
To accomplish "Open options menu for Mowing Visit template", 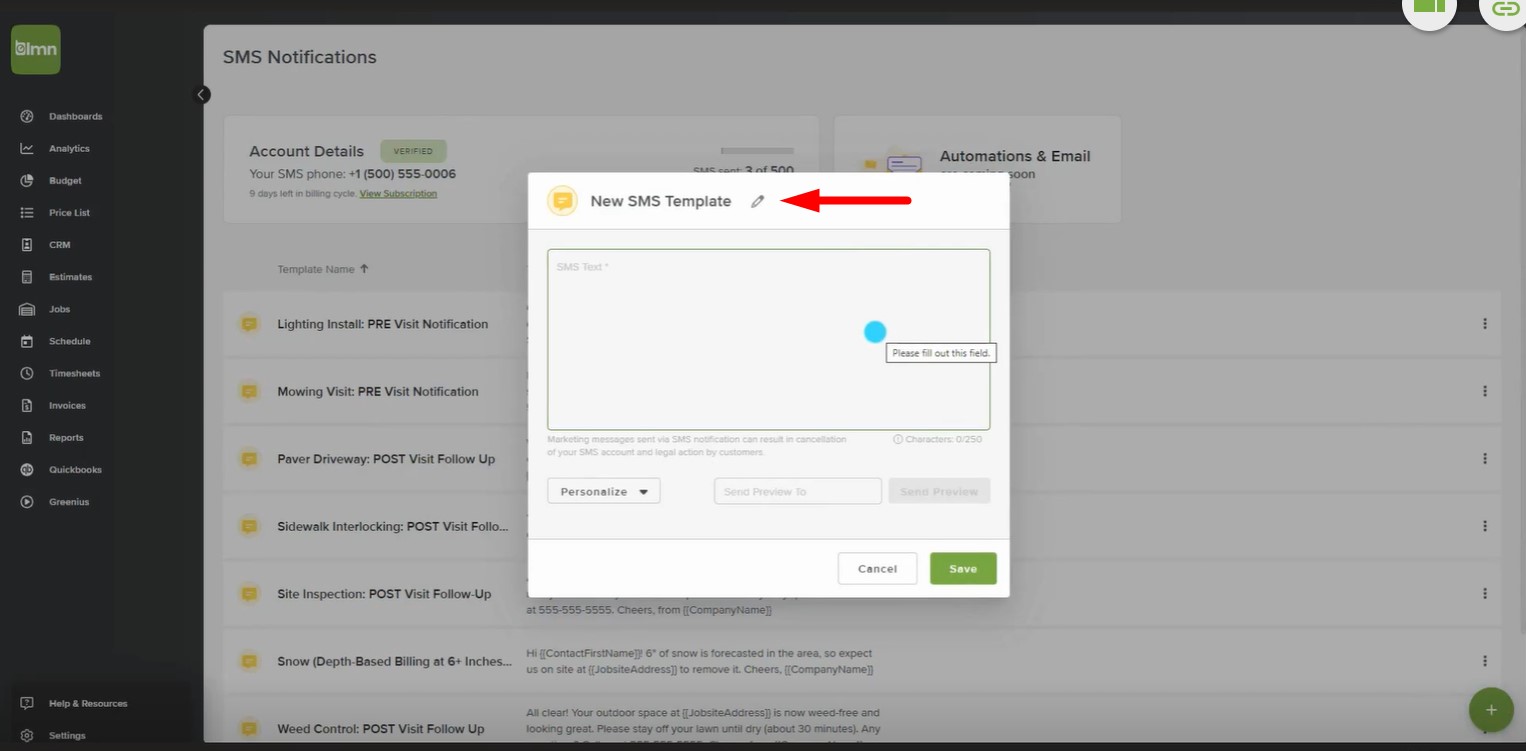I will [1485, 391].
